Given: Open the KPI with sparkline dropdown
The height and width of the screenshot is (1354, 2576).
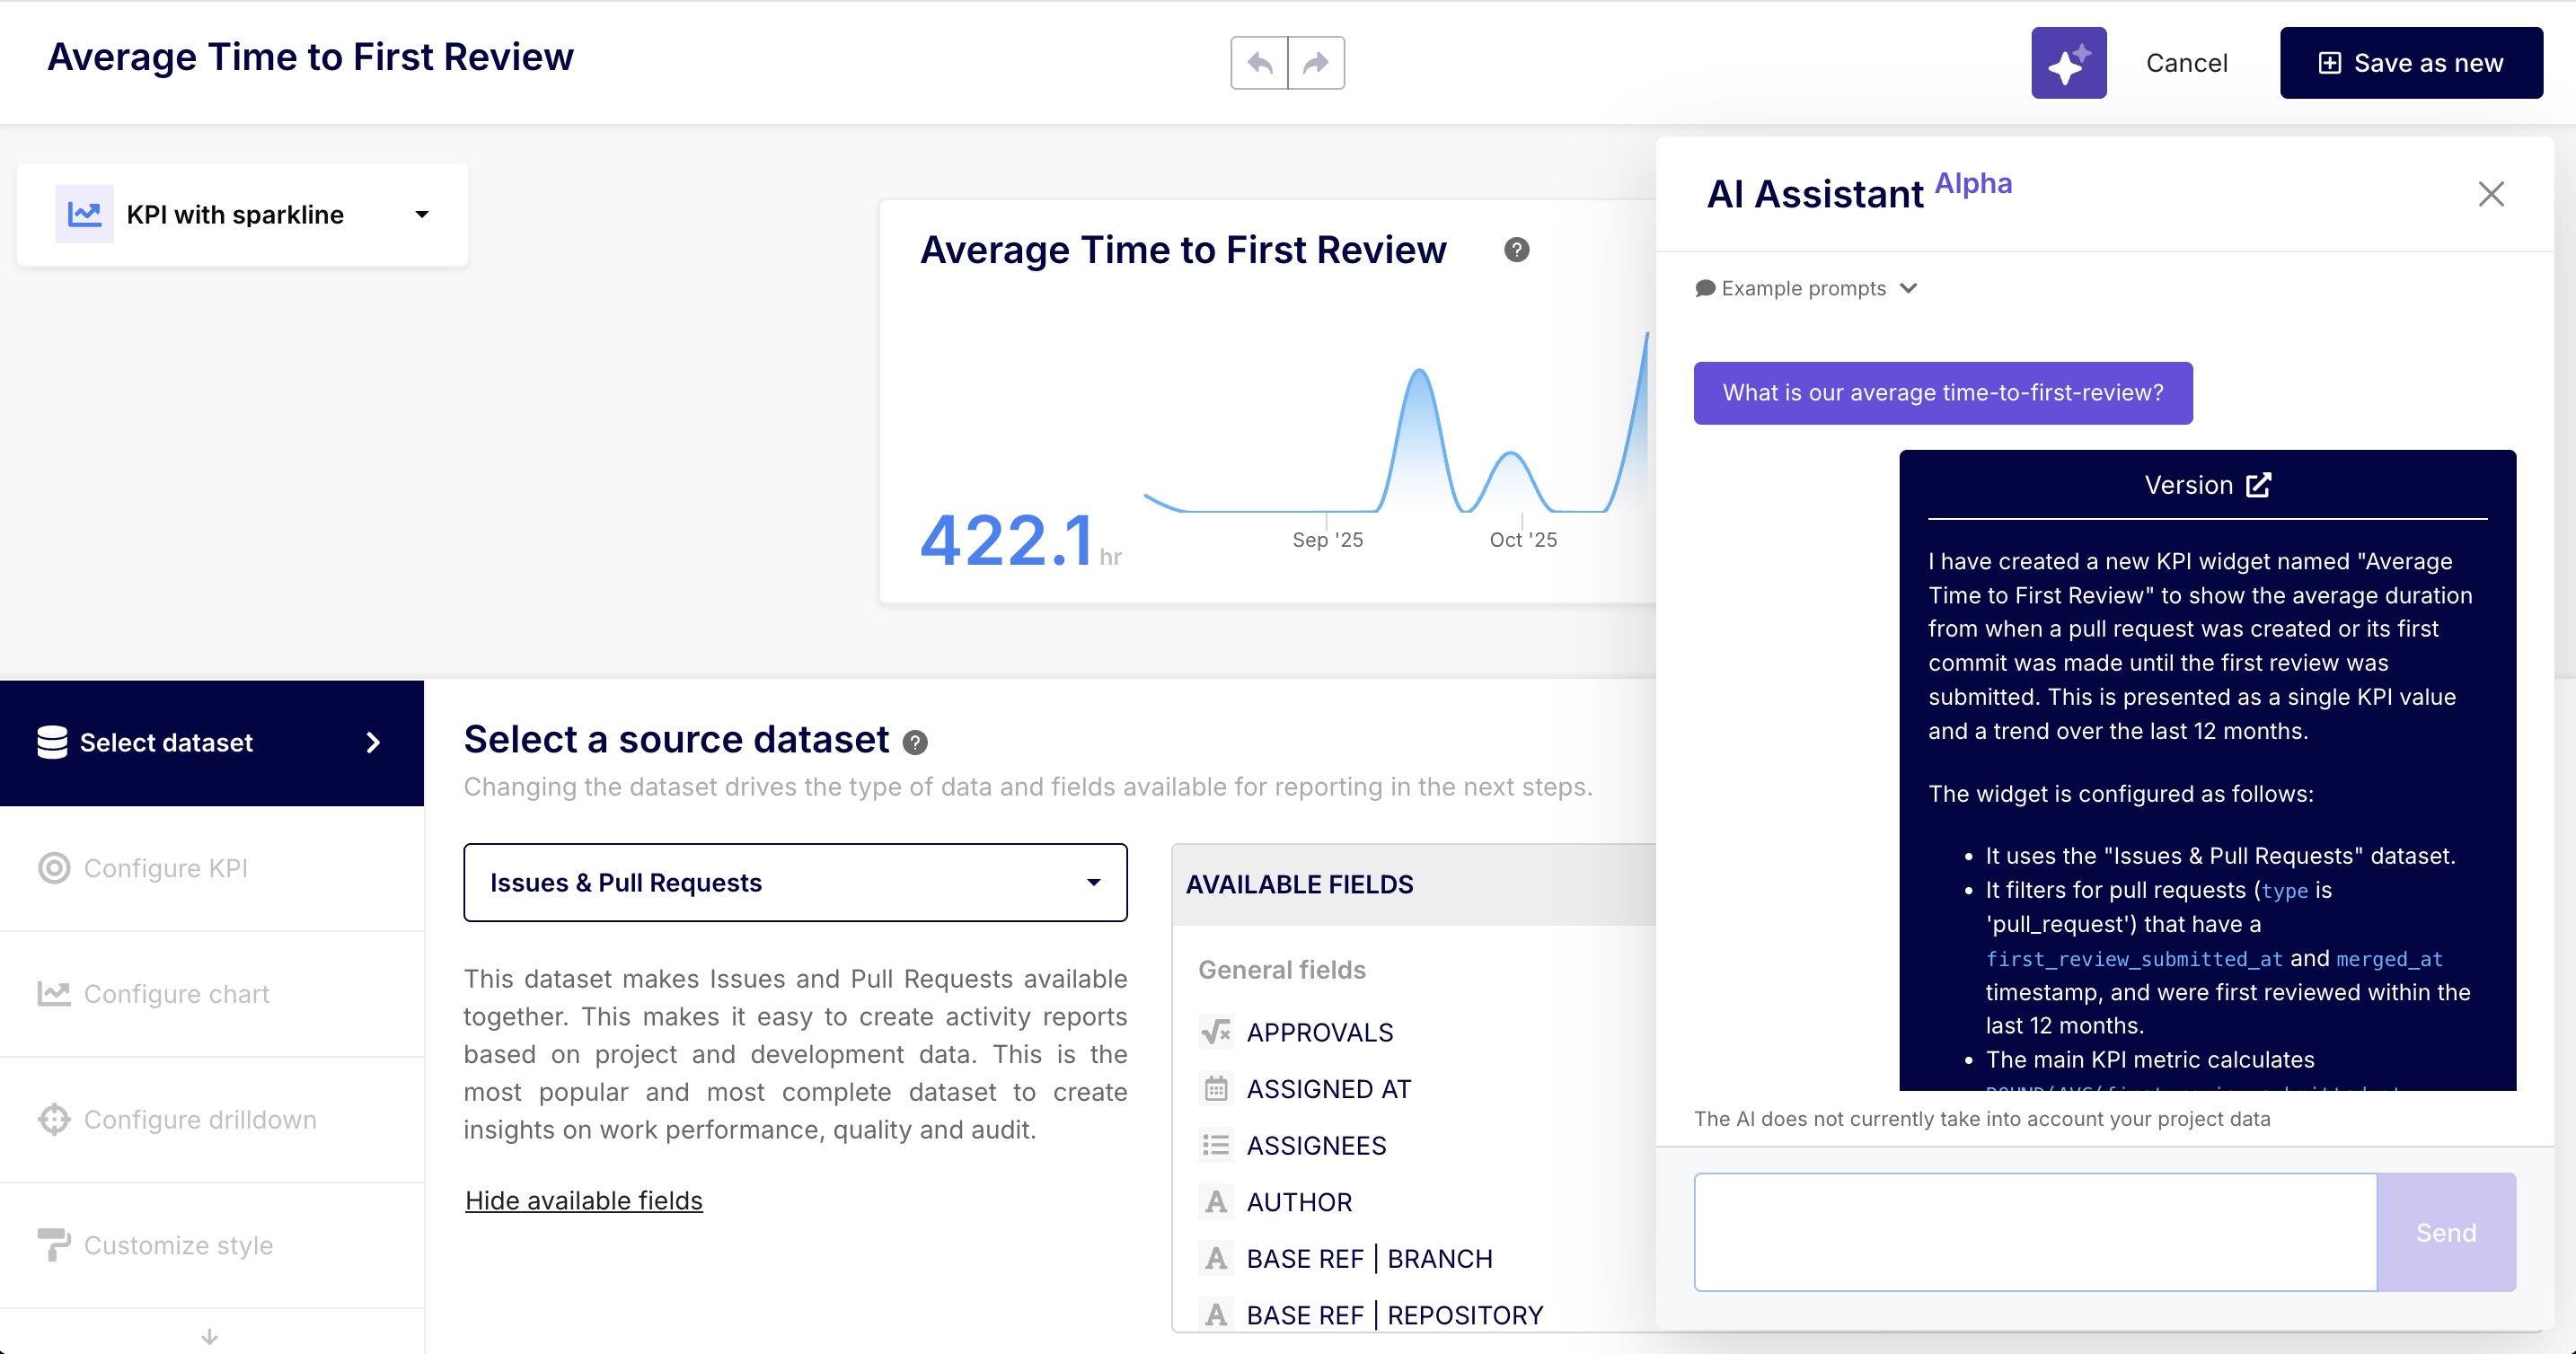Looking at the screenshot, I should tap(242, 215).
